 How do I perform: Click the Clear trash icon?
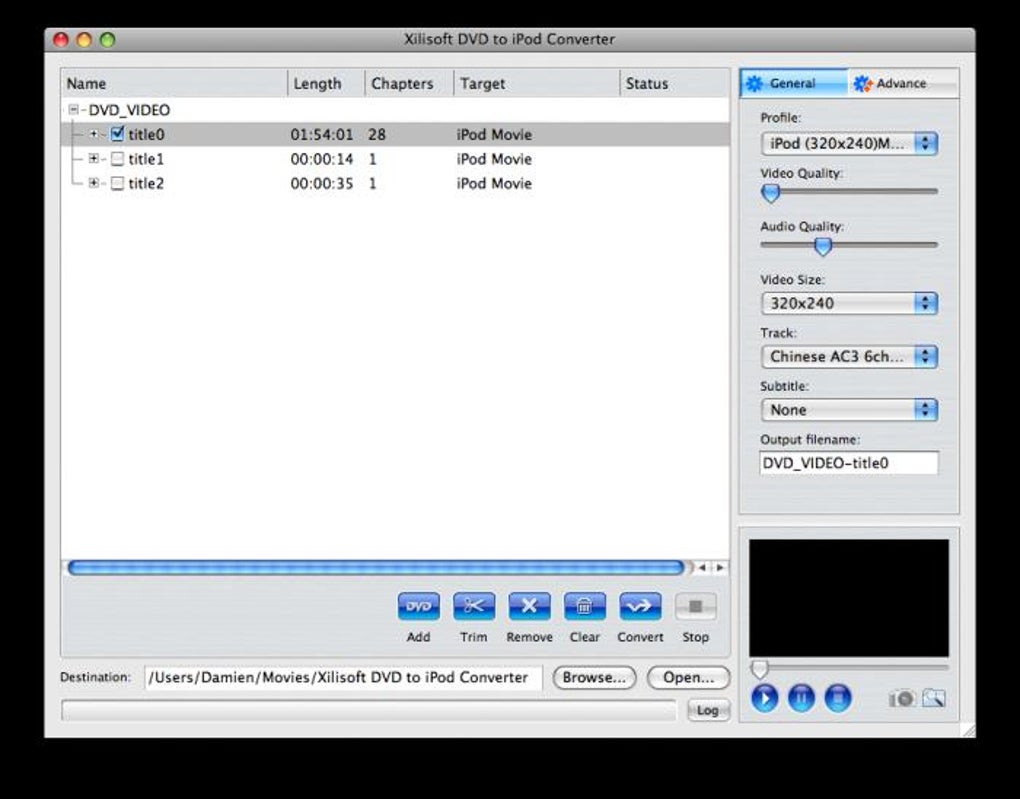(x=584, y=606)
